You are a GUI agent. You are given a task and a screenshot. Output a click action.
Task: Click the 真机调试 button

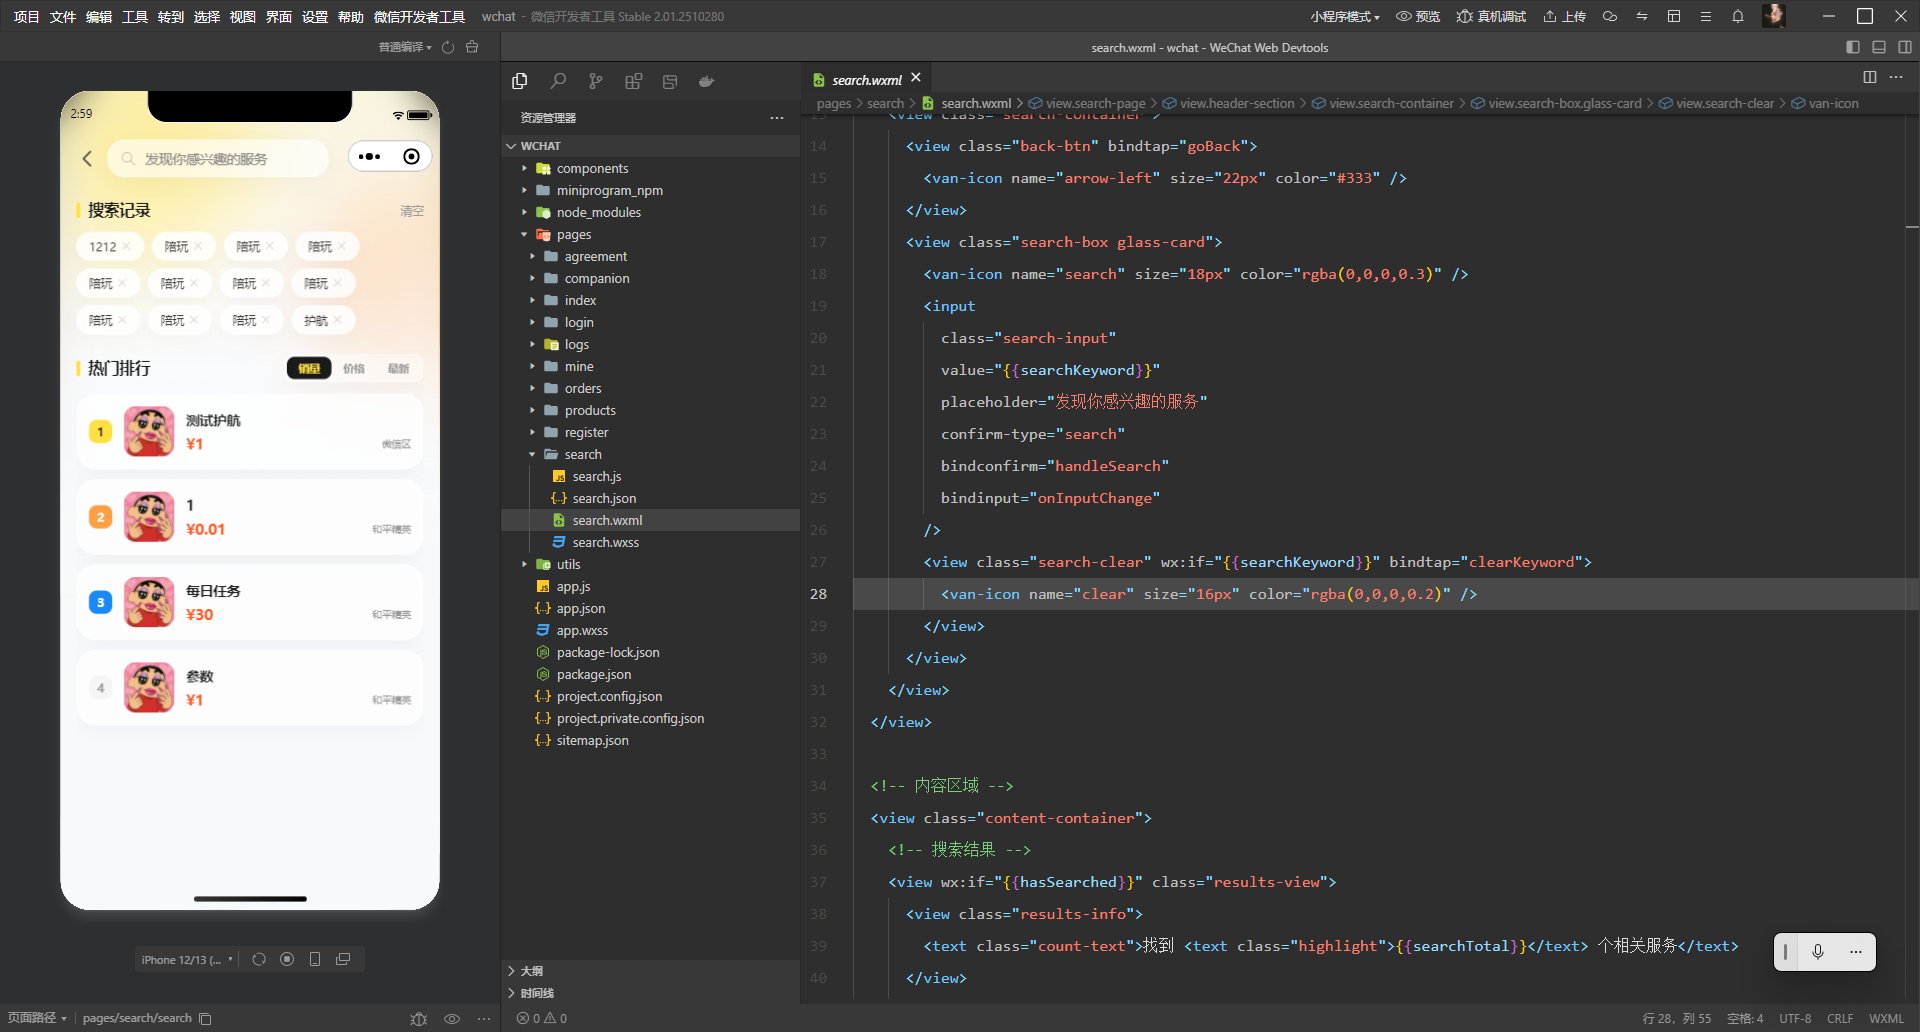[1491, 16]
